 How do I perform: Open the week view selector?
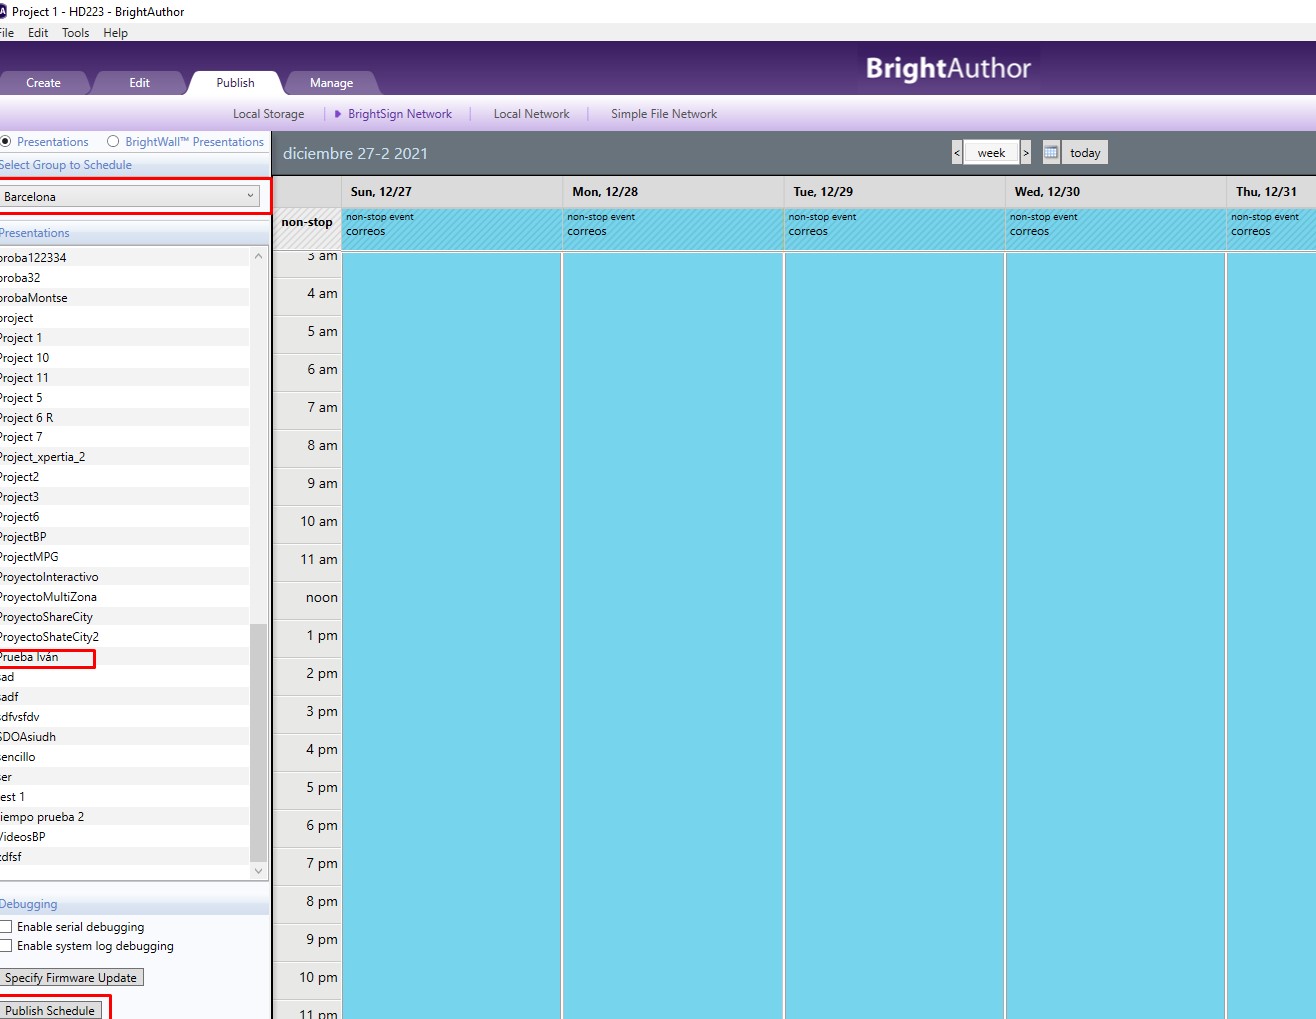(x=991, y=153)
